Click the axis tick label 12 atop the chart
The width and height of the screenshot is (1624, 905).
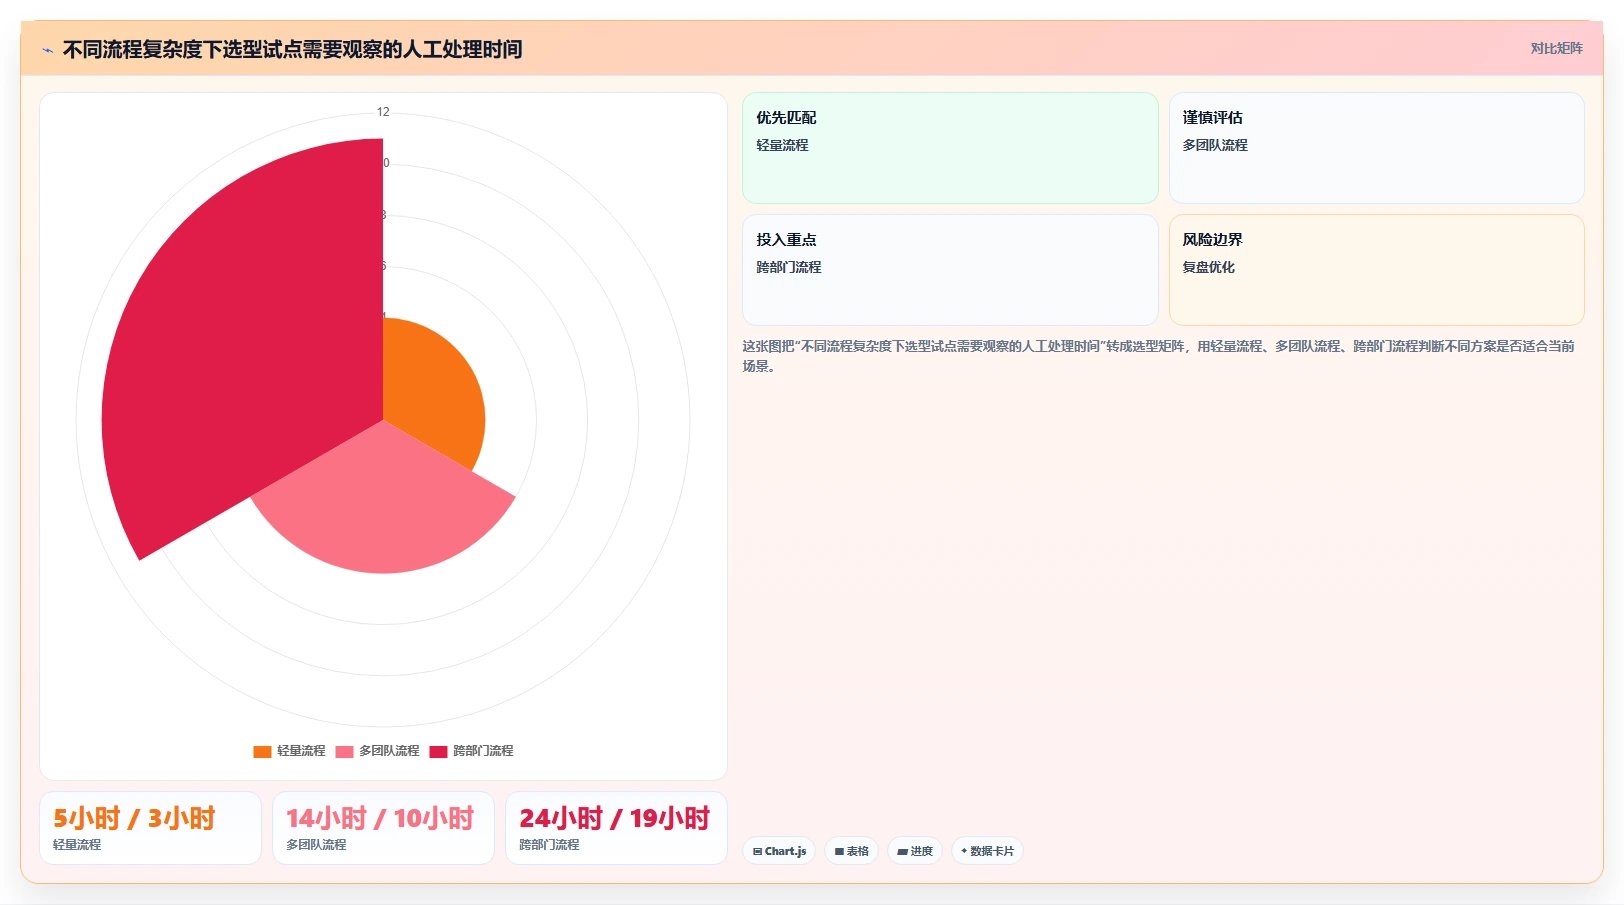pyautogui.click(x=383, y=112)
